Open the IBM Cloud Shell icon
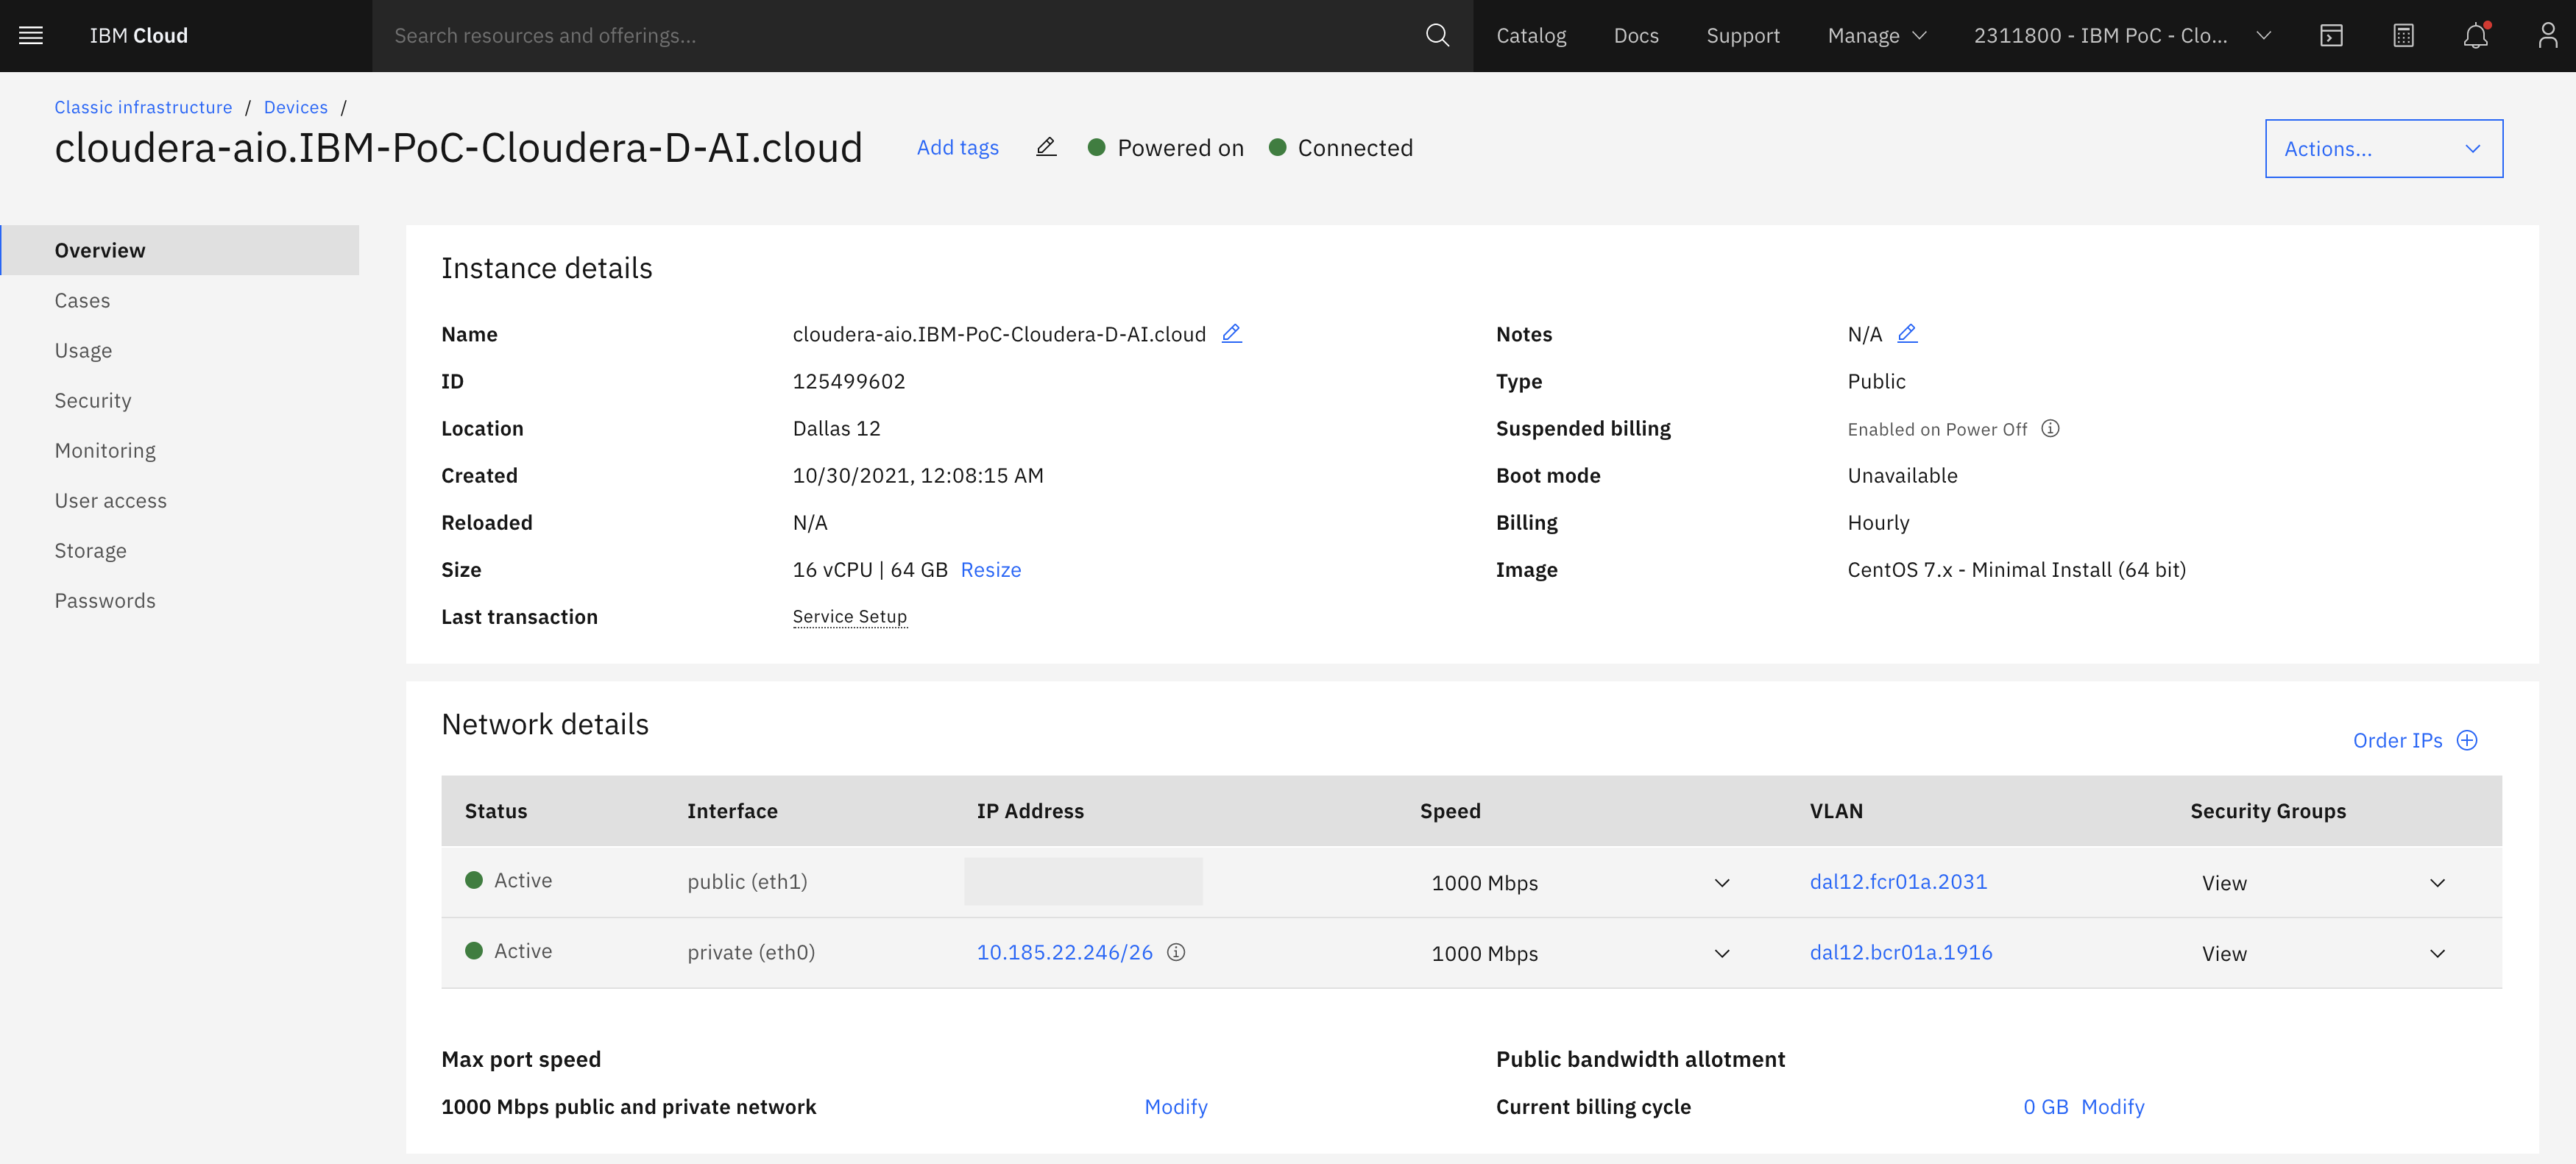Screen dimensions: 2576x1164 tap(2331, 36)
